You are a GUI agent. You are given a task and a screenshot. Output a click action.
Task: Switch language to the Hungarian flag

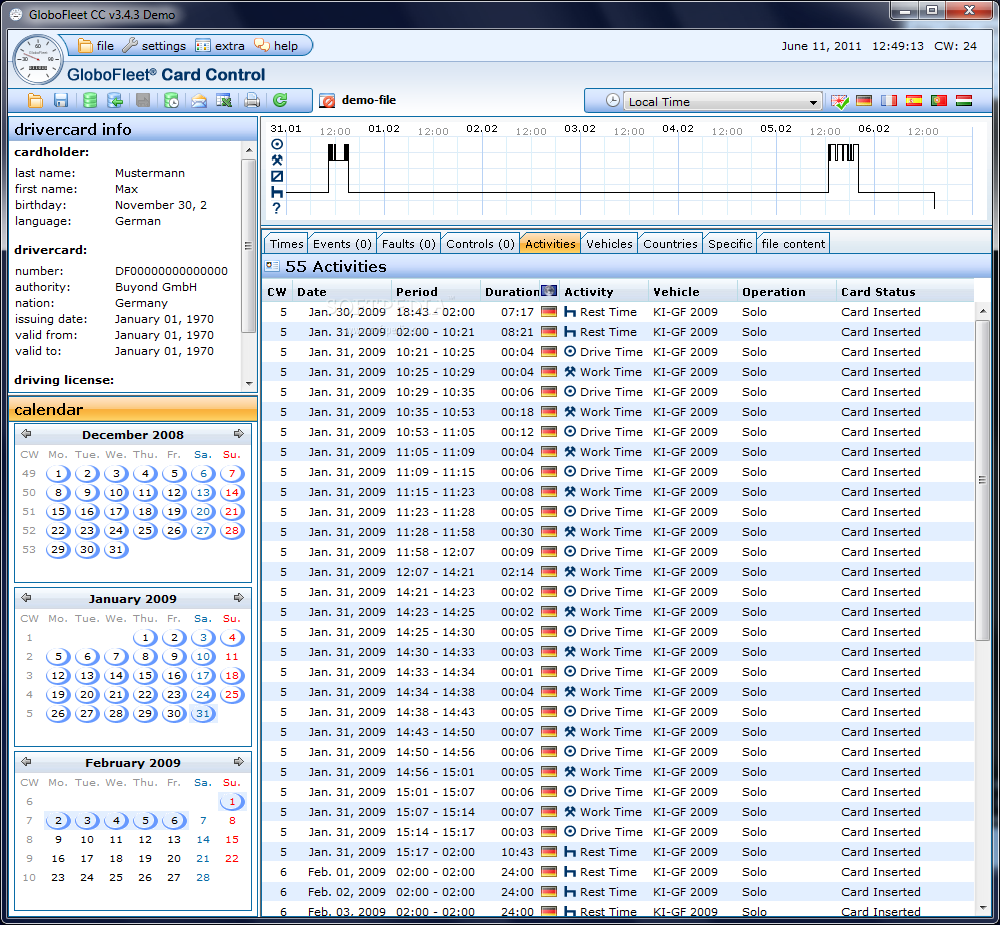click(x=964, y=101)
